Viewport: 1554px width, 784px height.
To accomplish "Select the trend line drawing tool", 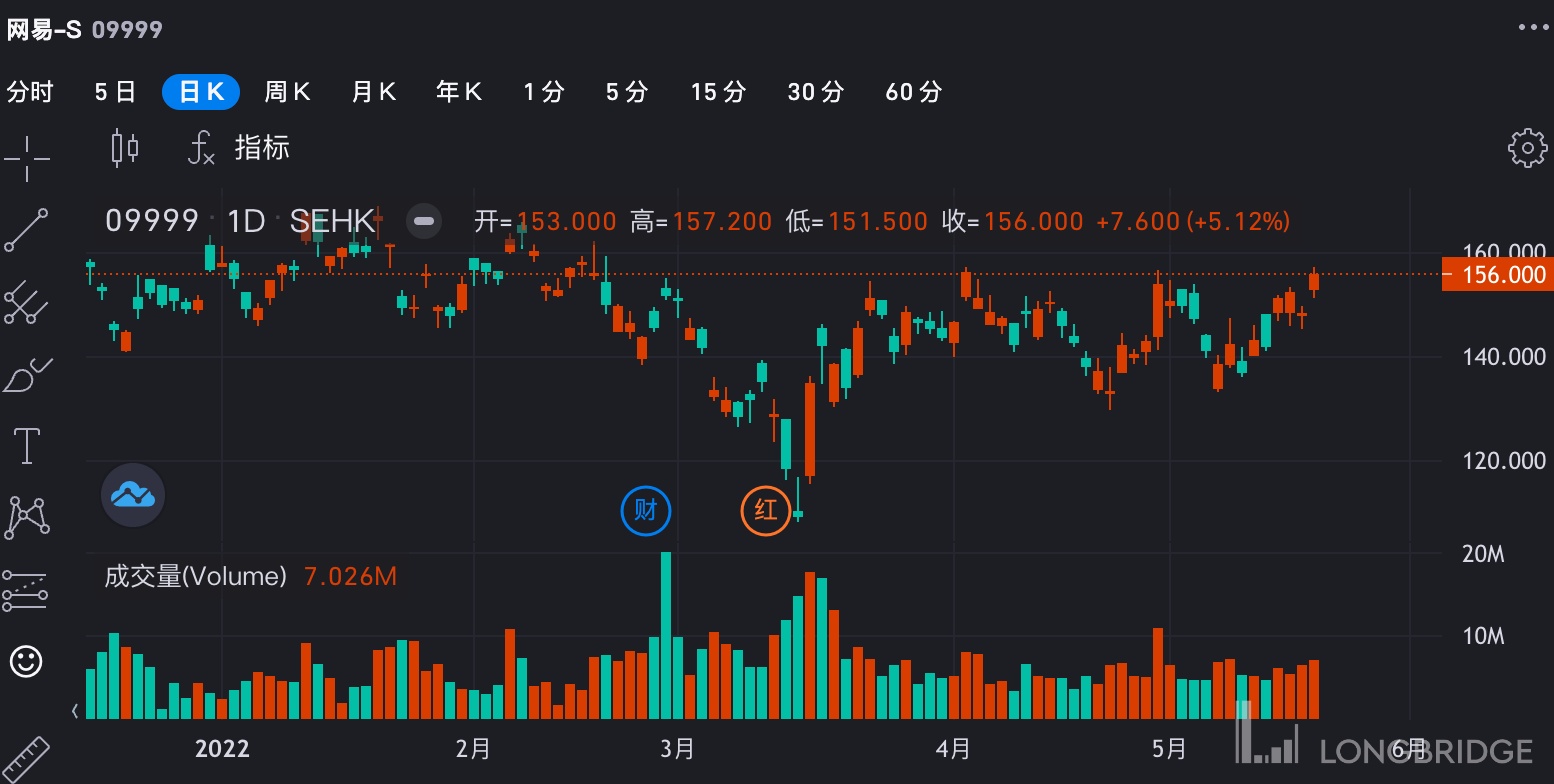I will (x=27, y=230).
